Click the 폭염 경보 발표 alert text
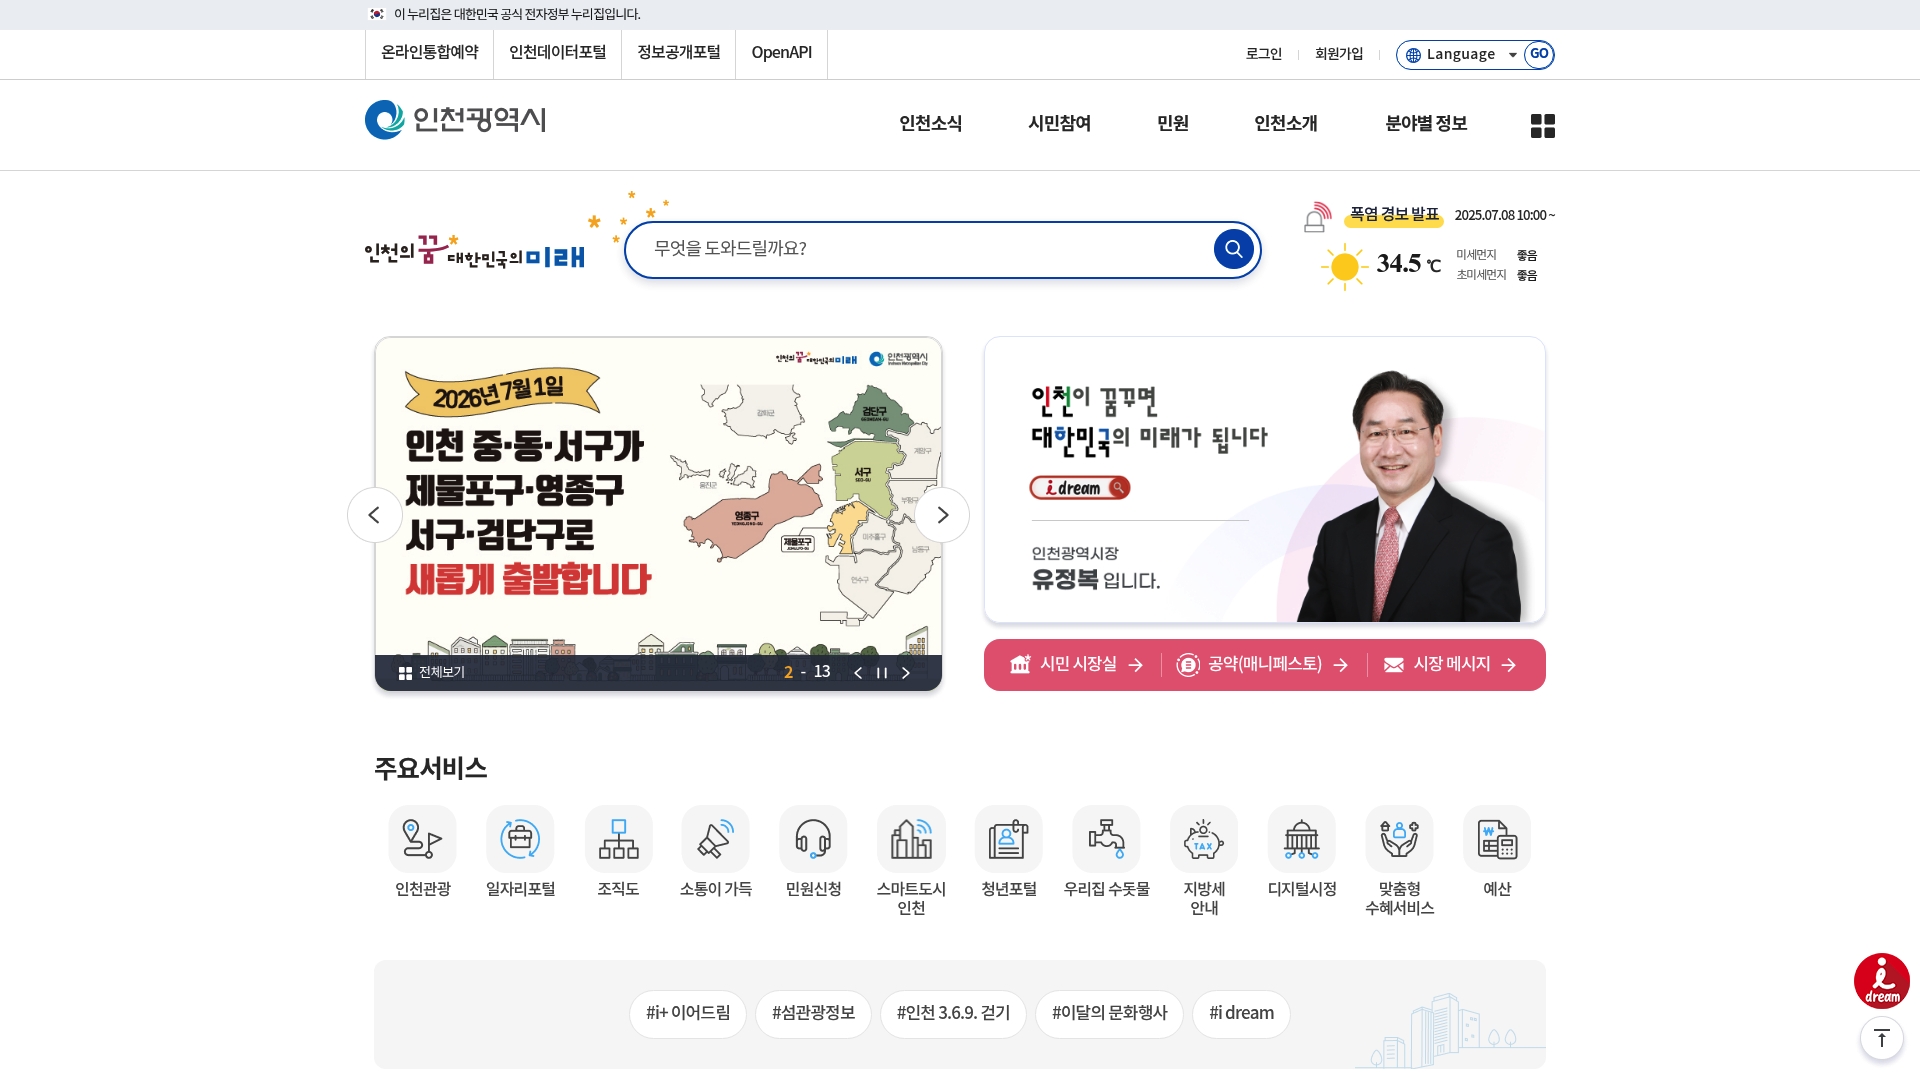Screen dimensions: 1920x1080 (x=1393, y=215)
